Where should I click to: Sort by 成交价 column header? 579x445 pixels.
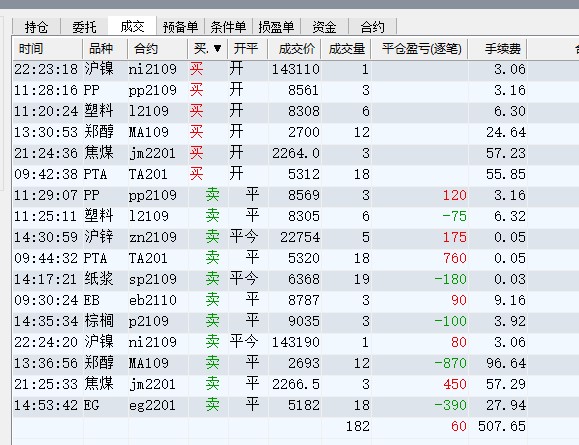pos(295,48)
